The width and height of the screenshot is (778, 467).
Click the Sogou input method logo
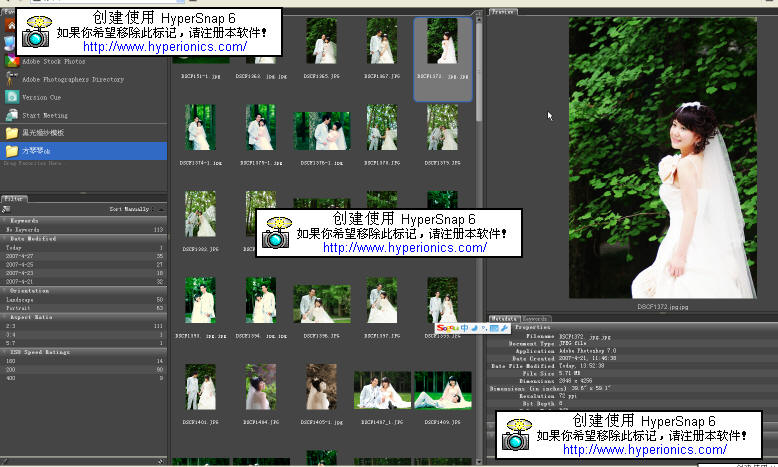448,328
